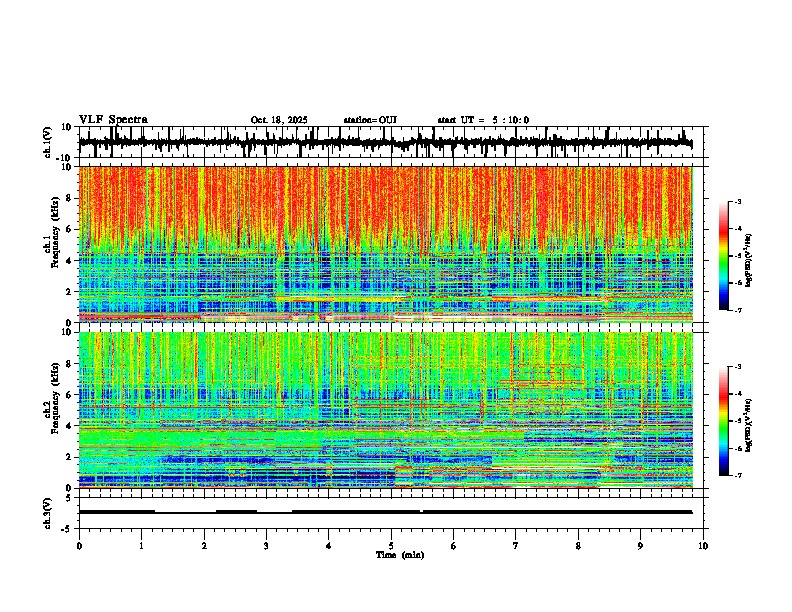Click time axis tick "0"
Screen dimensions: 792x612
pos(79,546)
